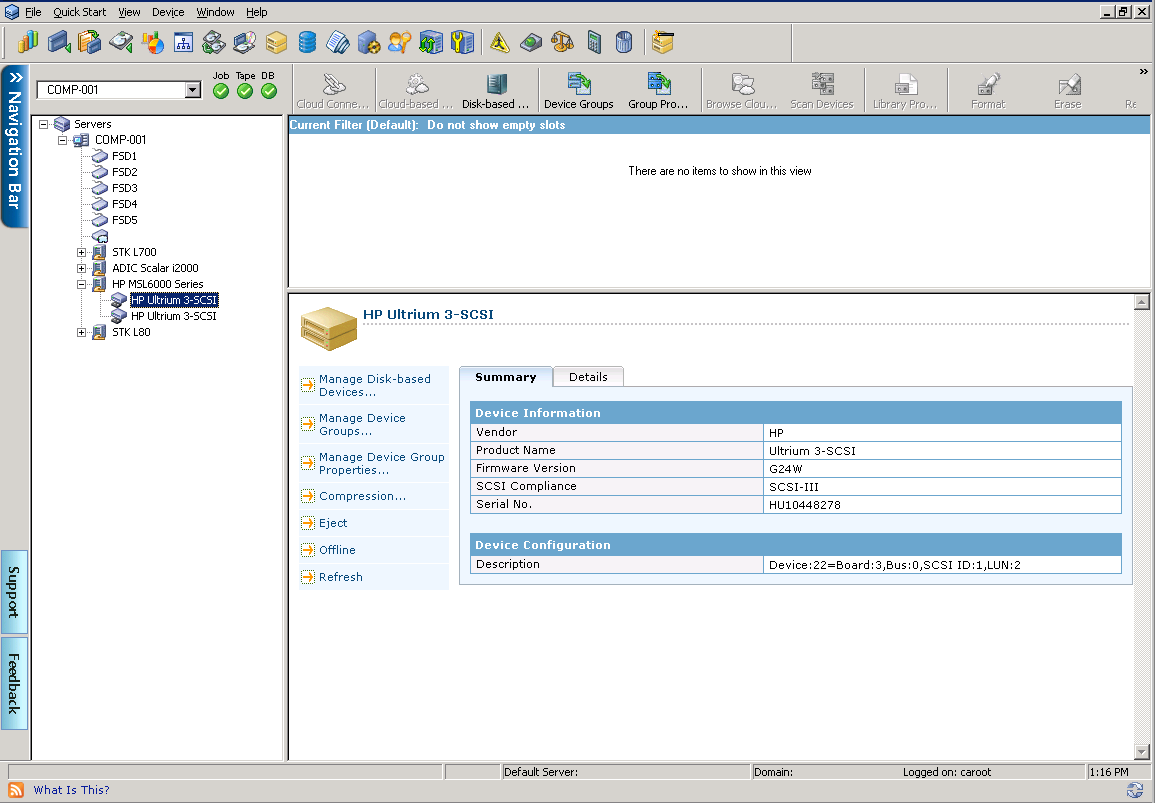Click the expand arrow on the Navigation Bar
This screenshot has height=805, width=1157.
pos(14,75)
